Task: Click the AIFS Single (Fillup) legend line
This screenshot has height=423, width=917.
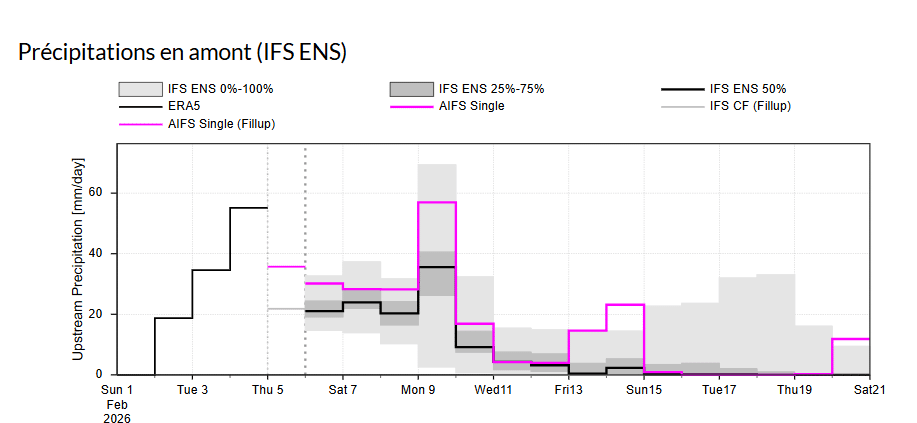Action: [x=140, y=123]
